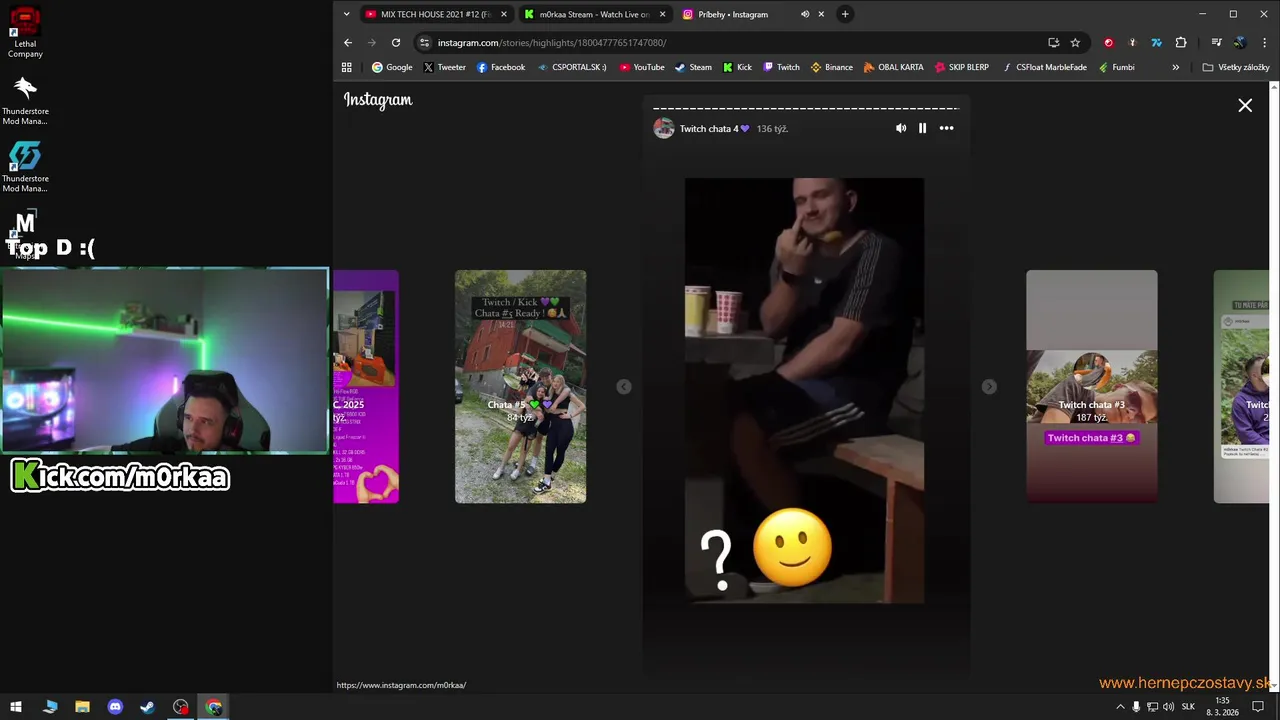The image size is (1280, 720).
Task: Go to the previous story arrow
Action: click(624, 387)
